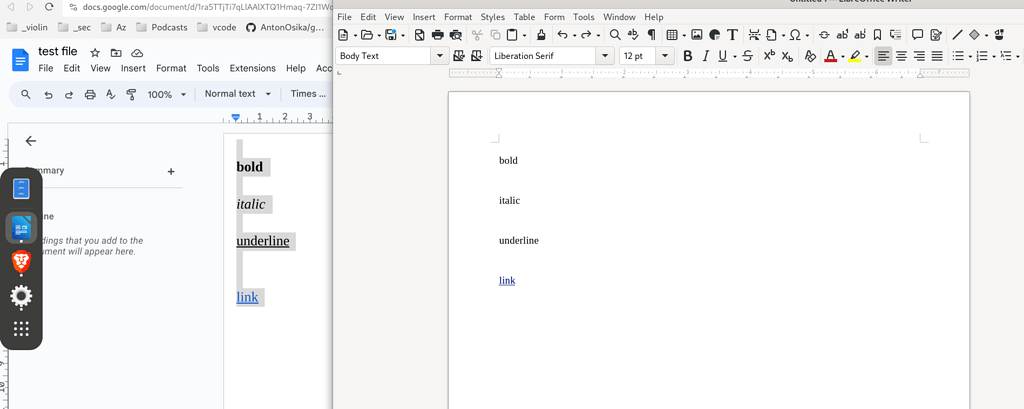Open Body Text paragraph style dropdown
This screenshot has height=409, width=1024.
pos(440,56)
